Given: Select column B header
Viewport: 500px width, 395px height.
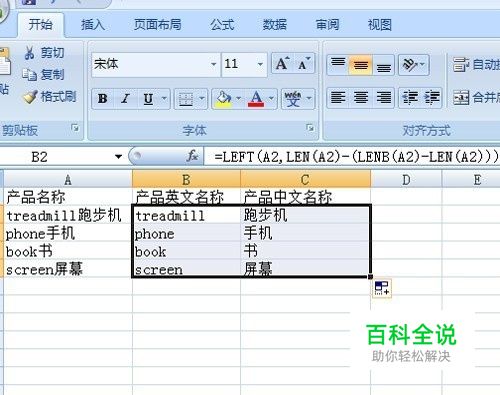Looking at the screenshot, I should [186, 180].
